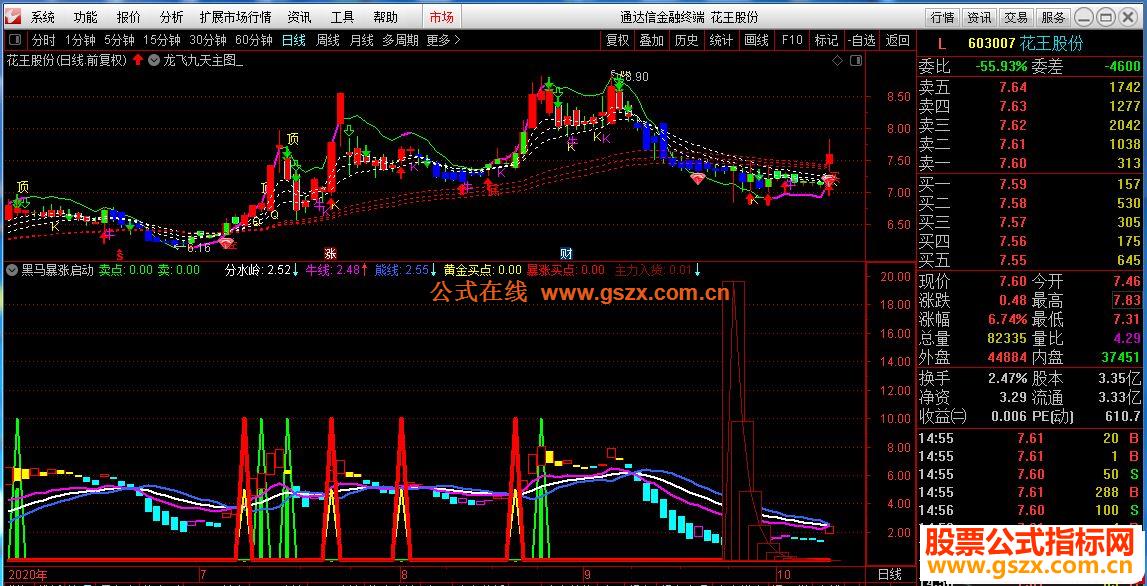Click the $ marker under main chart
This screenshot has width=1147, height=586.
coord(120,254)
